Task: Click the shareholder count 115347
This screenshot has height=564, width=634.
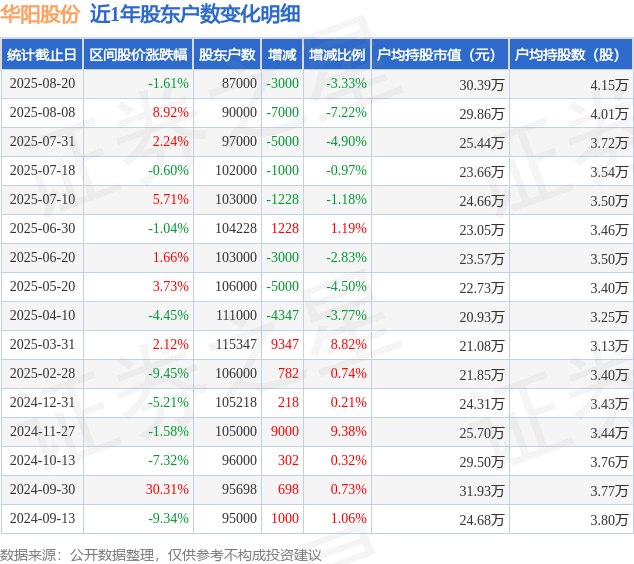Action: coord(236,344)
